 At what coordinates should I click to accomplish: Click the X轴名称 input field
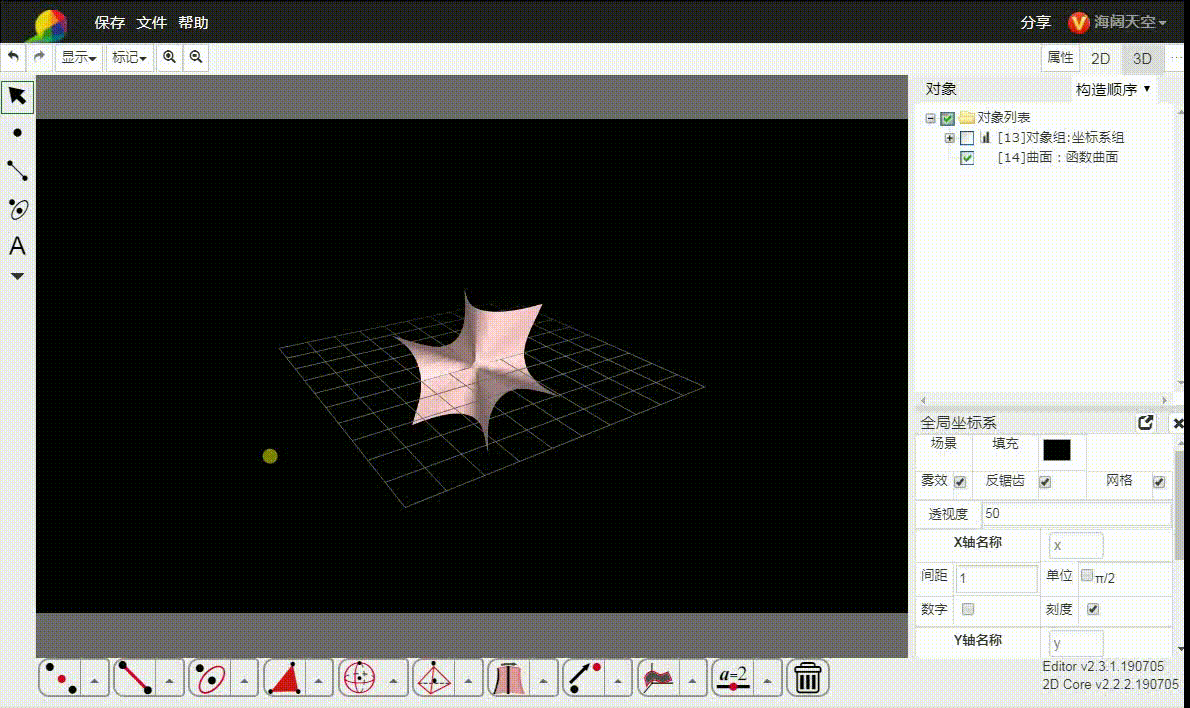tap(1076, 546)
